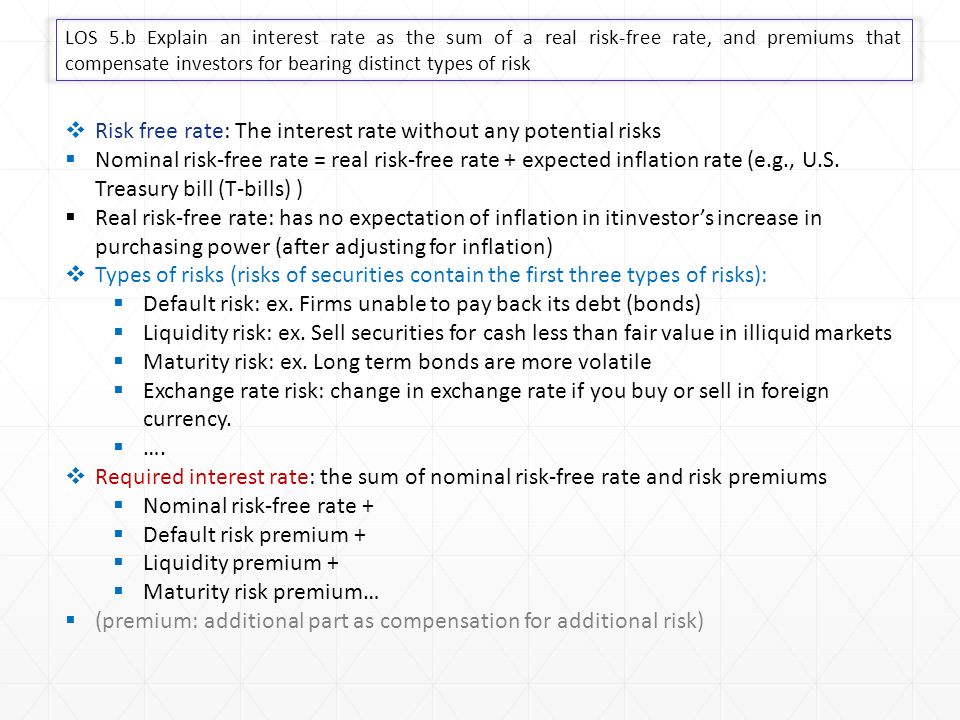Click the 'Maturity risk: ex. Long term bonds' line
This screenshot has width=960, height=720.
click(x=397, y=361)
